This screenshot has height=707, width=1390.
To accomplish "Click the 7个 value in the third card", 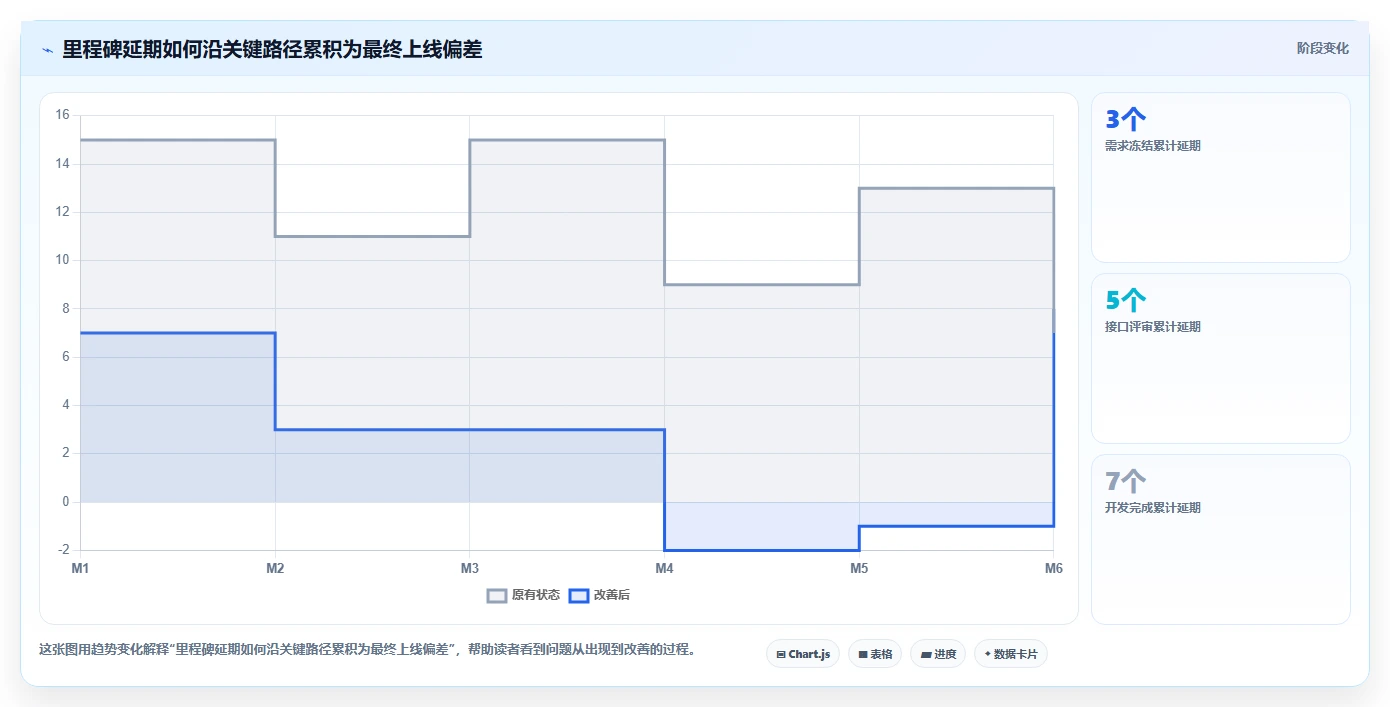I will pyautogui.click(x=1125, y=482).
